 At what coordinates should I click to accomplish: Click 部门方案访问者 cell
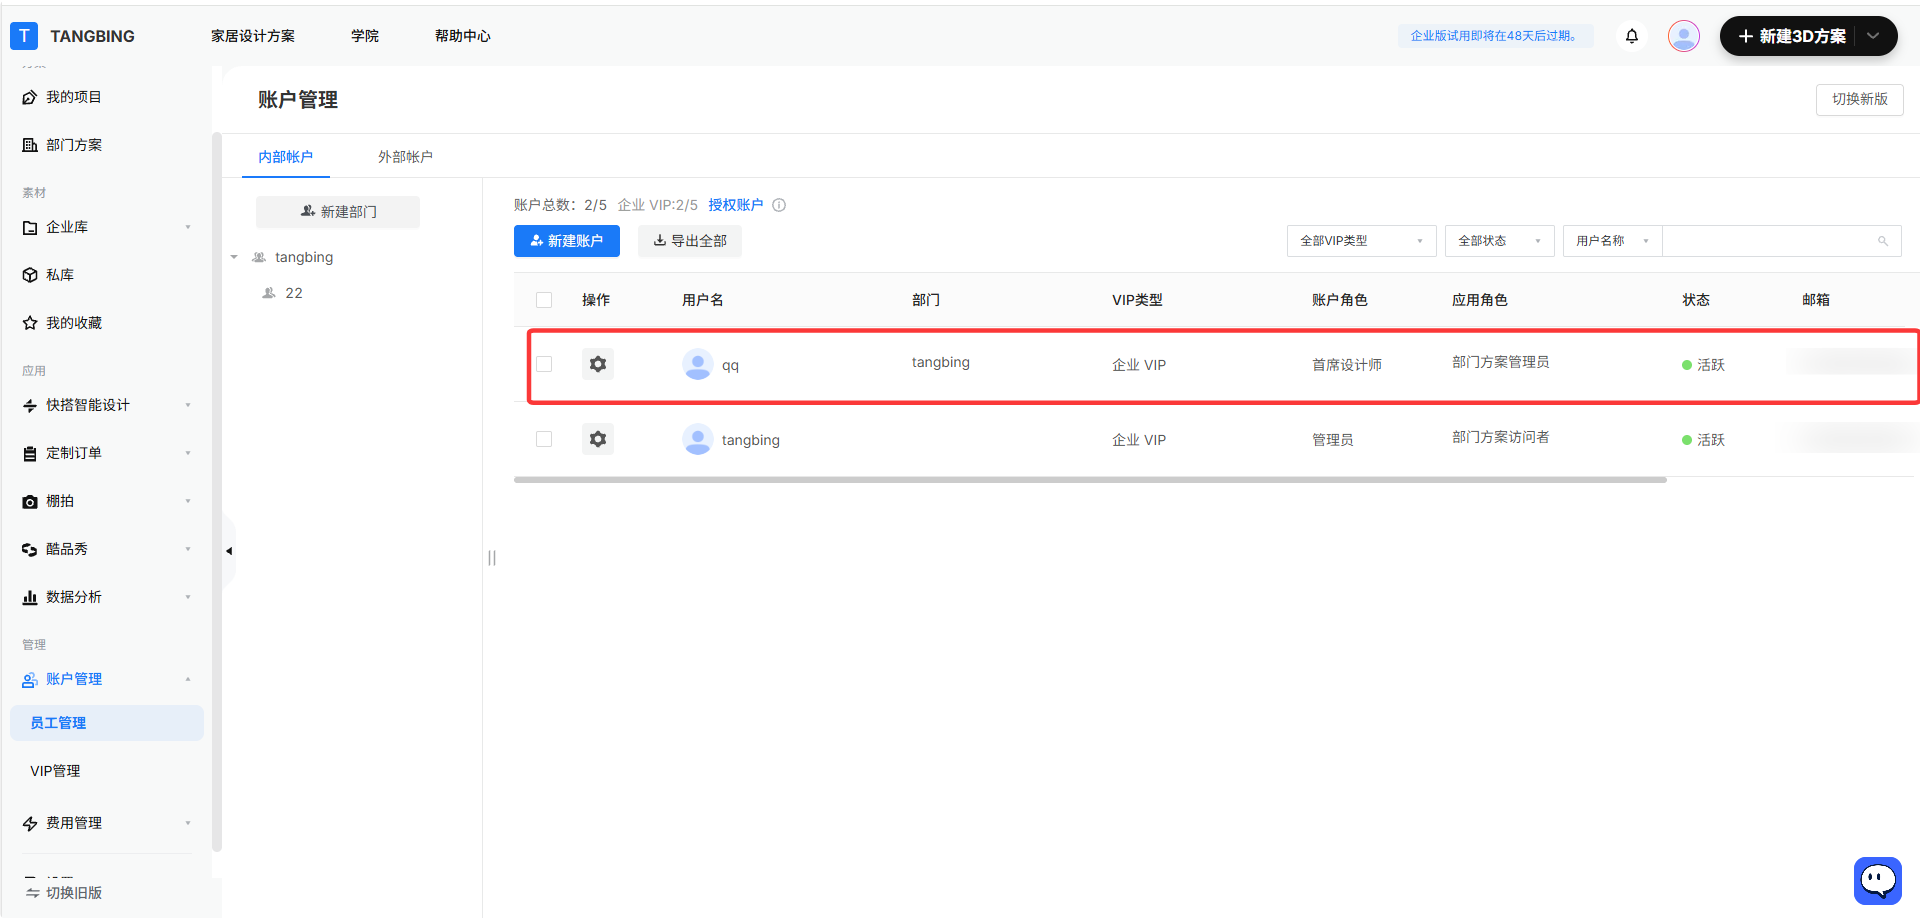click(1500, 437)
